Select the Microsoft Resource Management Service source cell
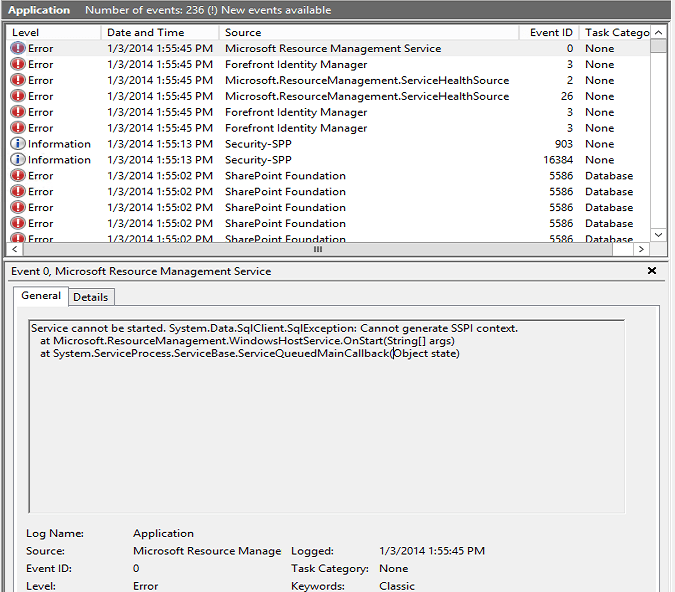The image size is (675, 592). [x=333, y=48]
